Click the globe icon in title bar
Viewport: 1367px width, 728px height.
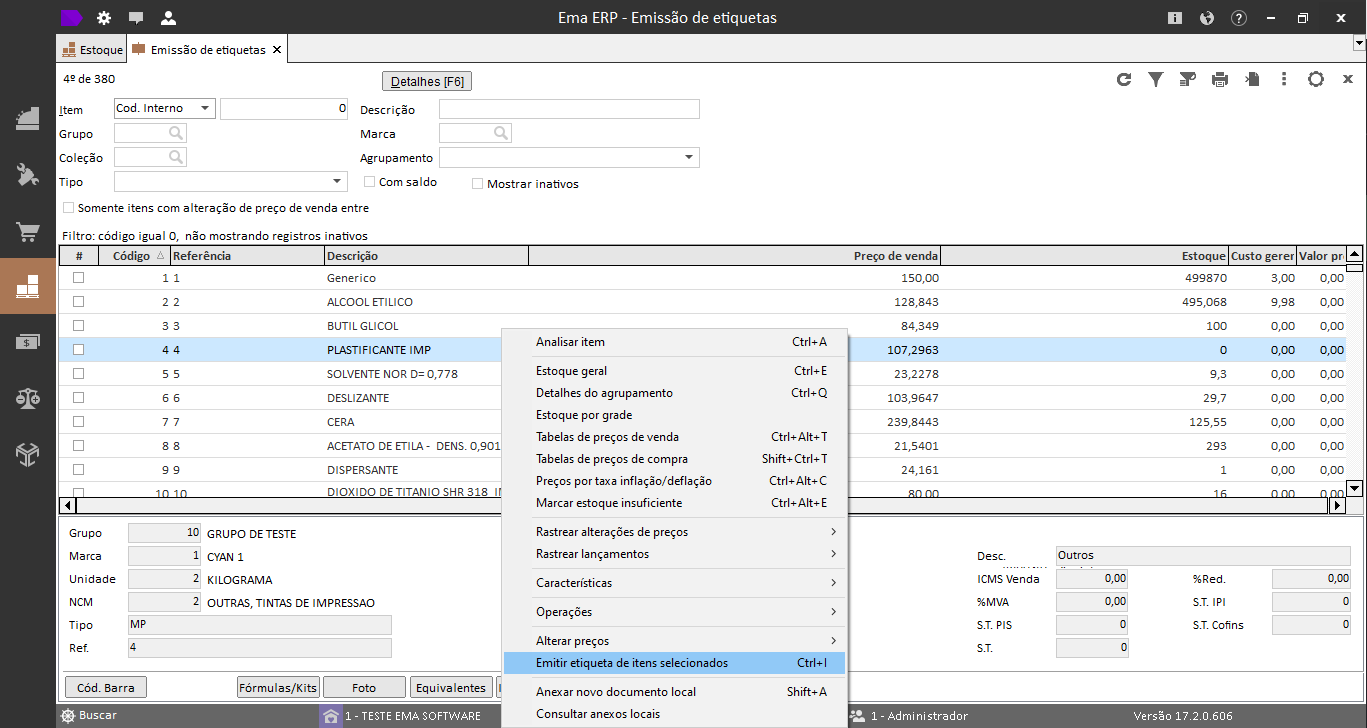click(x=1207, y=18)
